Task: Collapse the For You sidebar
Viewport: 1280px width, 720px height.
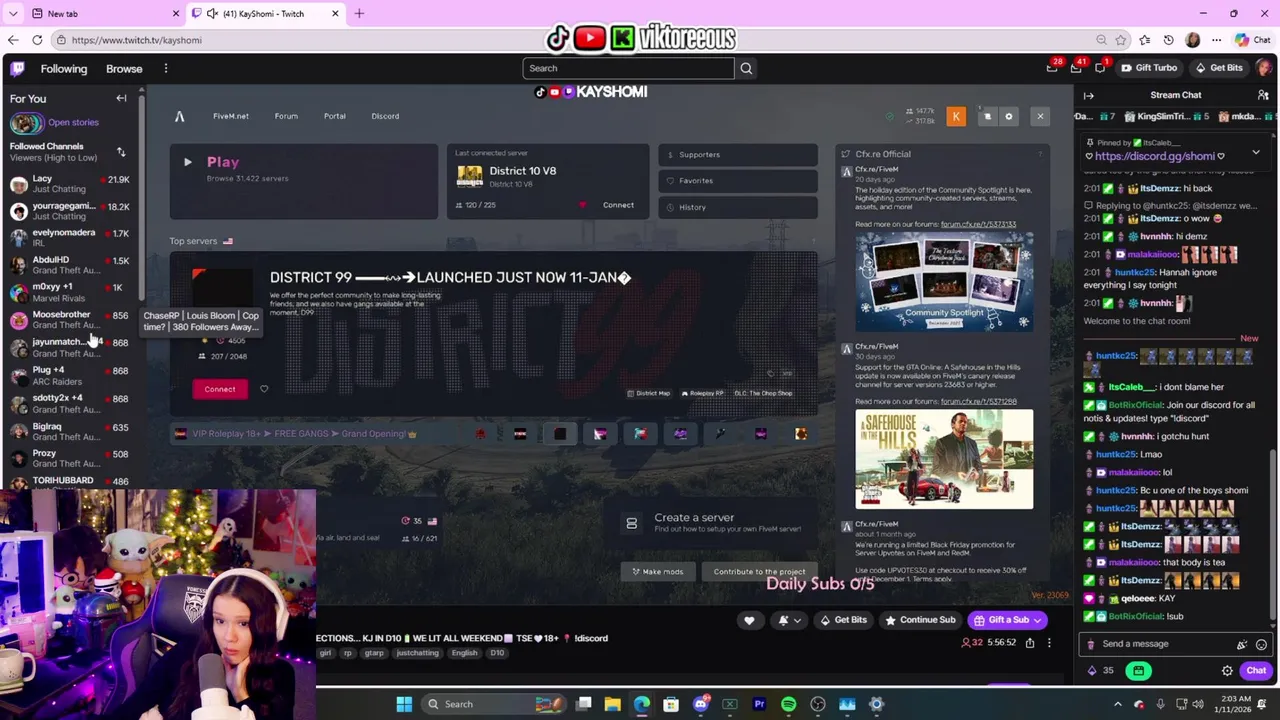Action: (x=121, y=98)
